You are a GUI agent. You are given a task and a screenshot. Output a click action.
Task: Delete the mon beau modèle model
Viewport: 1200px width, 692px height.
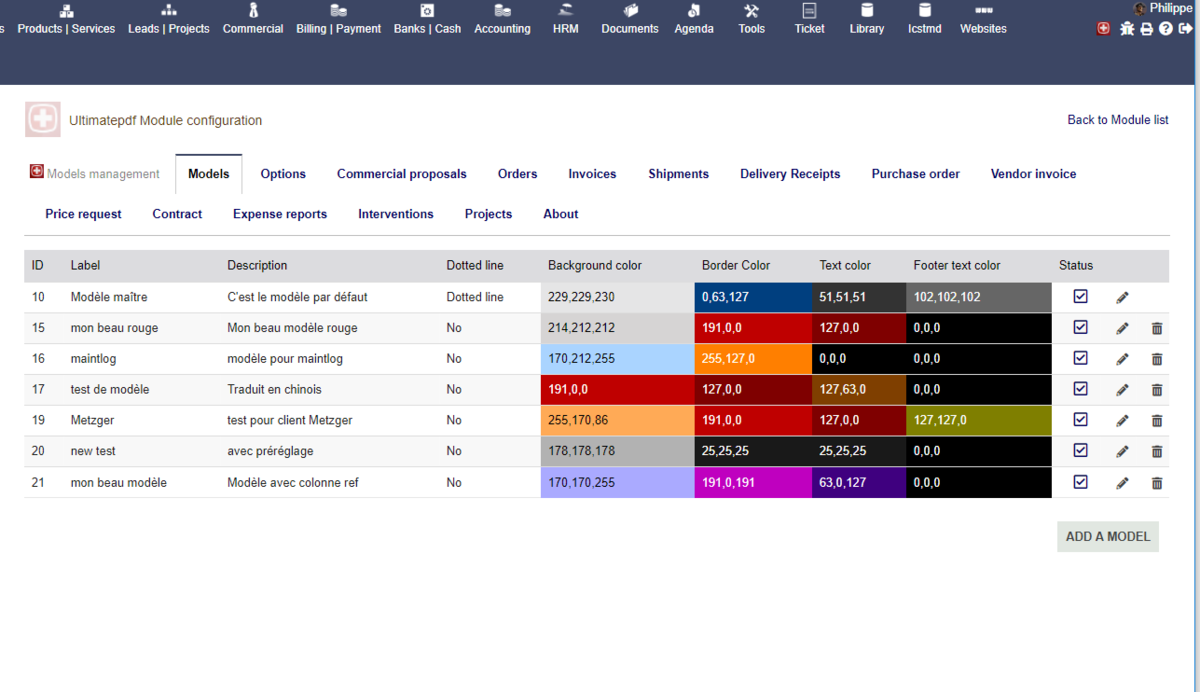pos(1157,483)
